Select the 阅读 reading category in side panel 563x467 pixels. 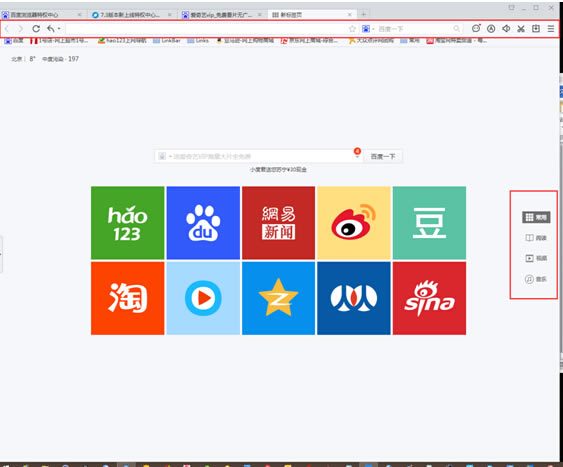tap(536, 238)
